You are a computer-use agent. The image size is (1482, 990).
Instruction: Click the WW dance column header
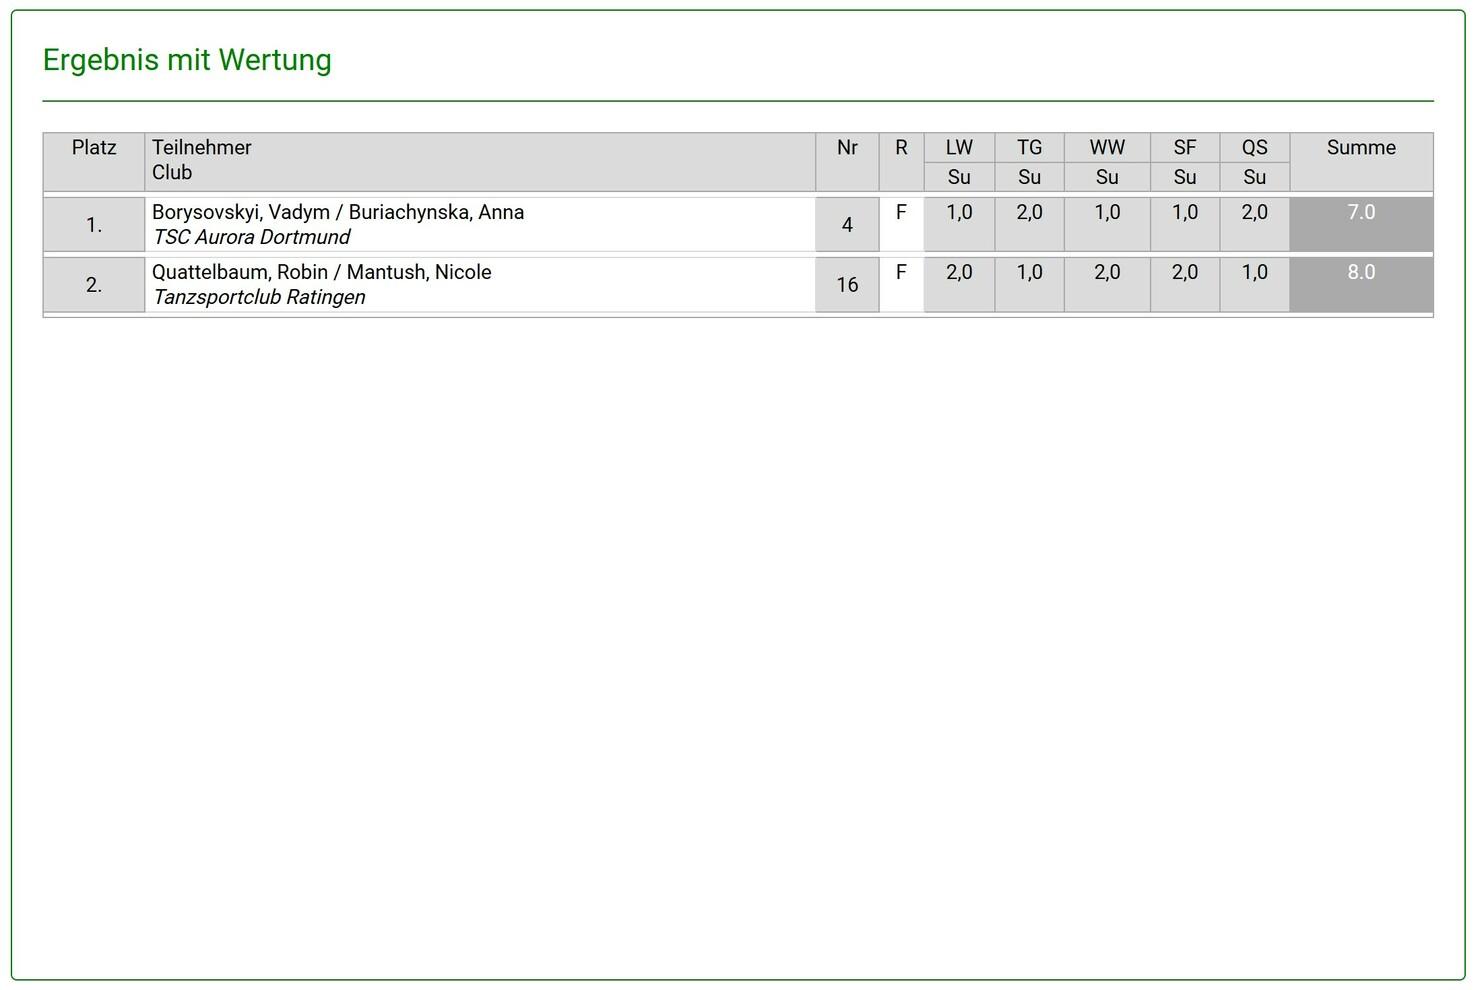(x=1107, y=148)
